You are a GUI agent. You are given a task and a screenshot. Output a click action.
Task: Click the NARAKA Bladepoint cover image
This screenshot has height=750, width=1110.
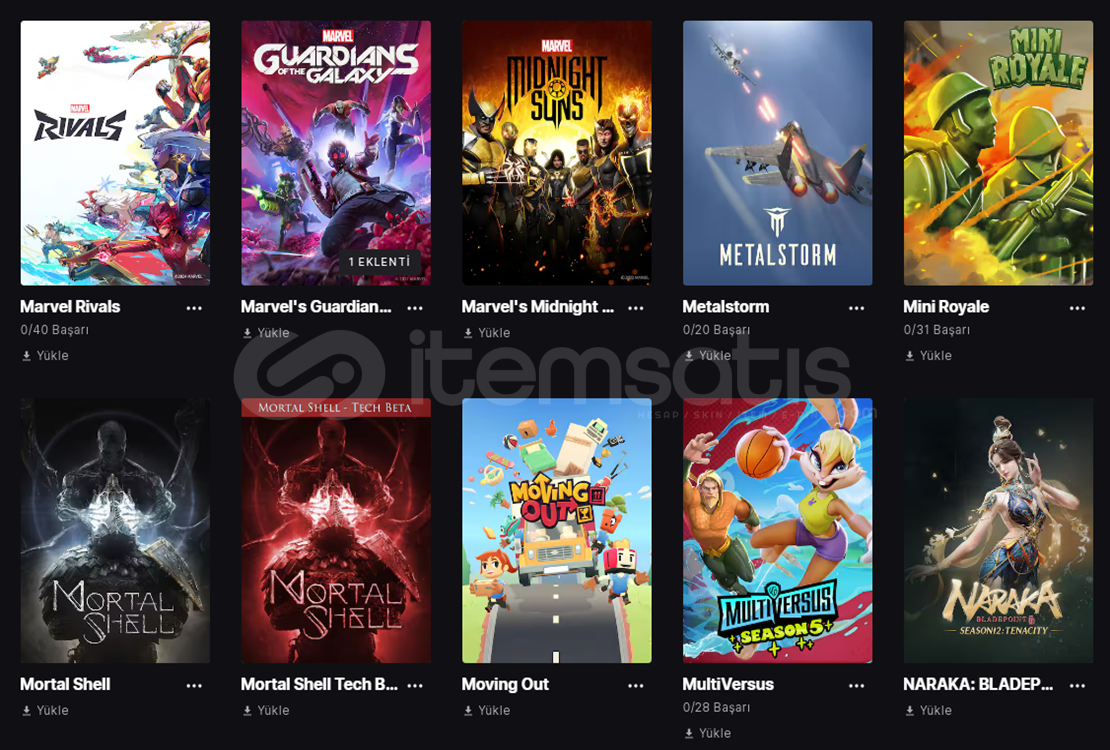998,530
